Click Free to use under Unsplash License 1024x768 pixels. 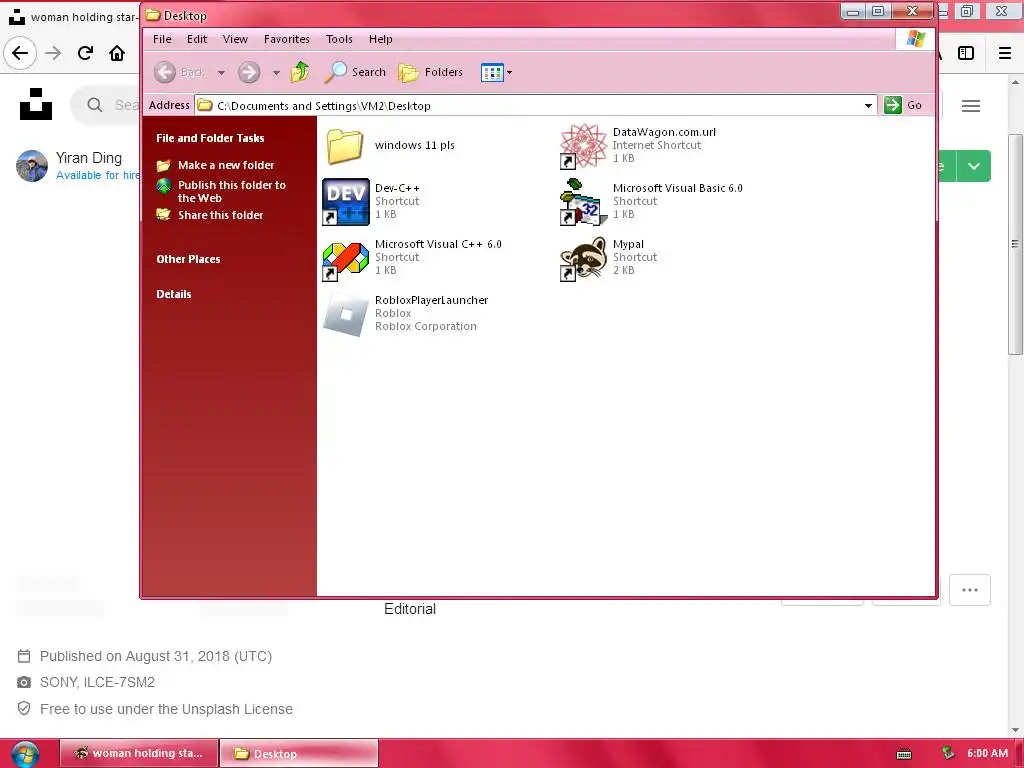pyautogui.click(x=166, y=709)
